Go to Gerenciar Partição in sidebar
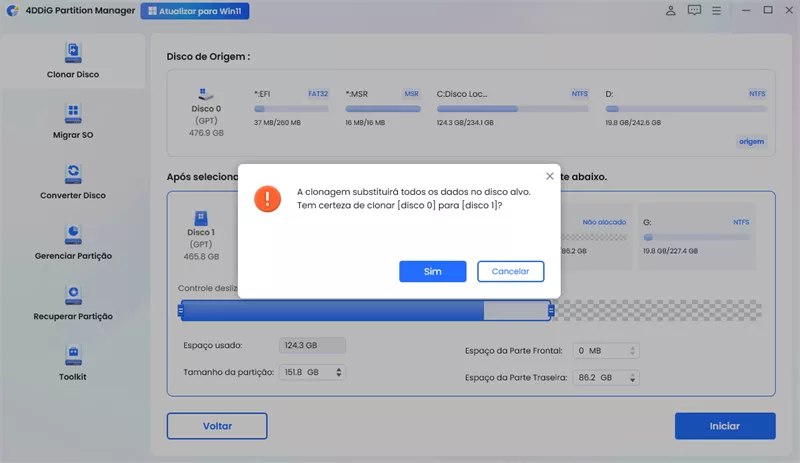800x463 pixels. [73, 241]
